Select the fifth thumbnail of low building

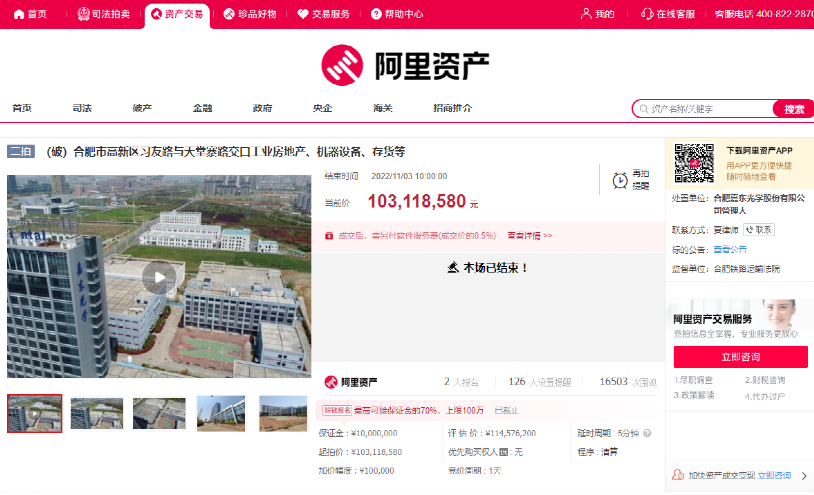pyautogui.click(x=283, y=414)
